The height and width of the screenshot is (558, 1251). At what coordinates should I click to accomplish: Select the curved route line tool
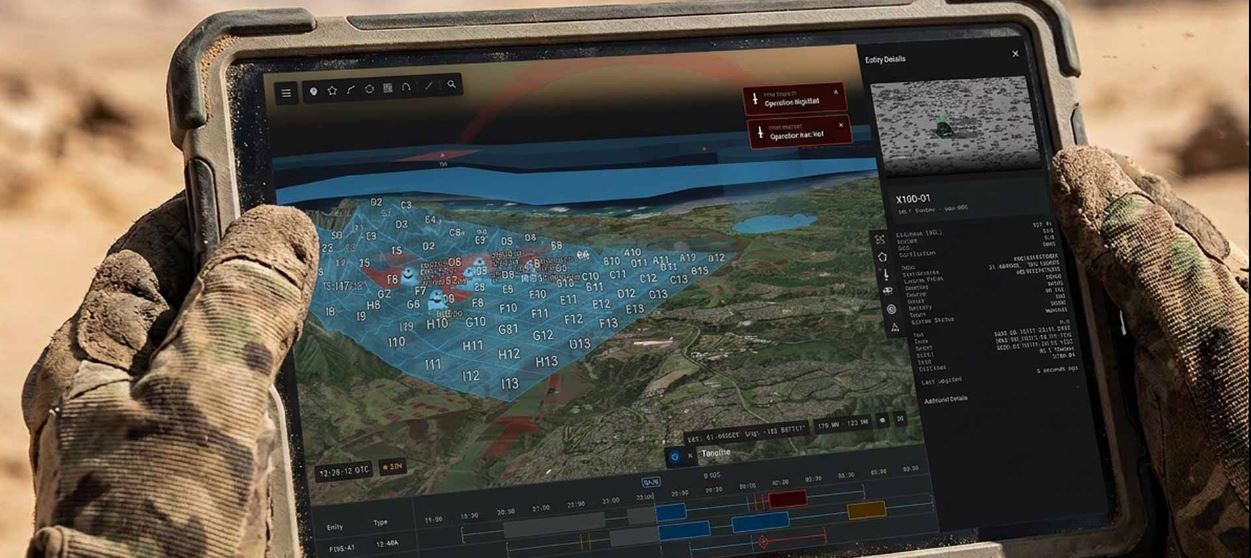click(x=351, y=90)
